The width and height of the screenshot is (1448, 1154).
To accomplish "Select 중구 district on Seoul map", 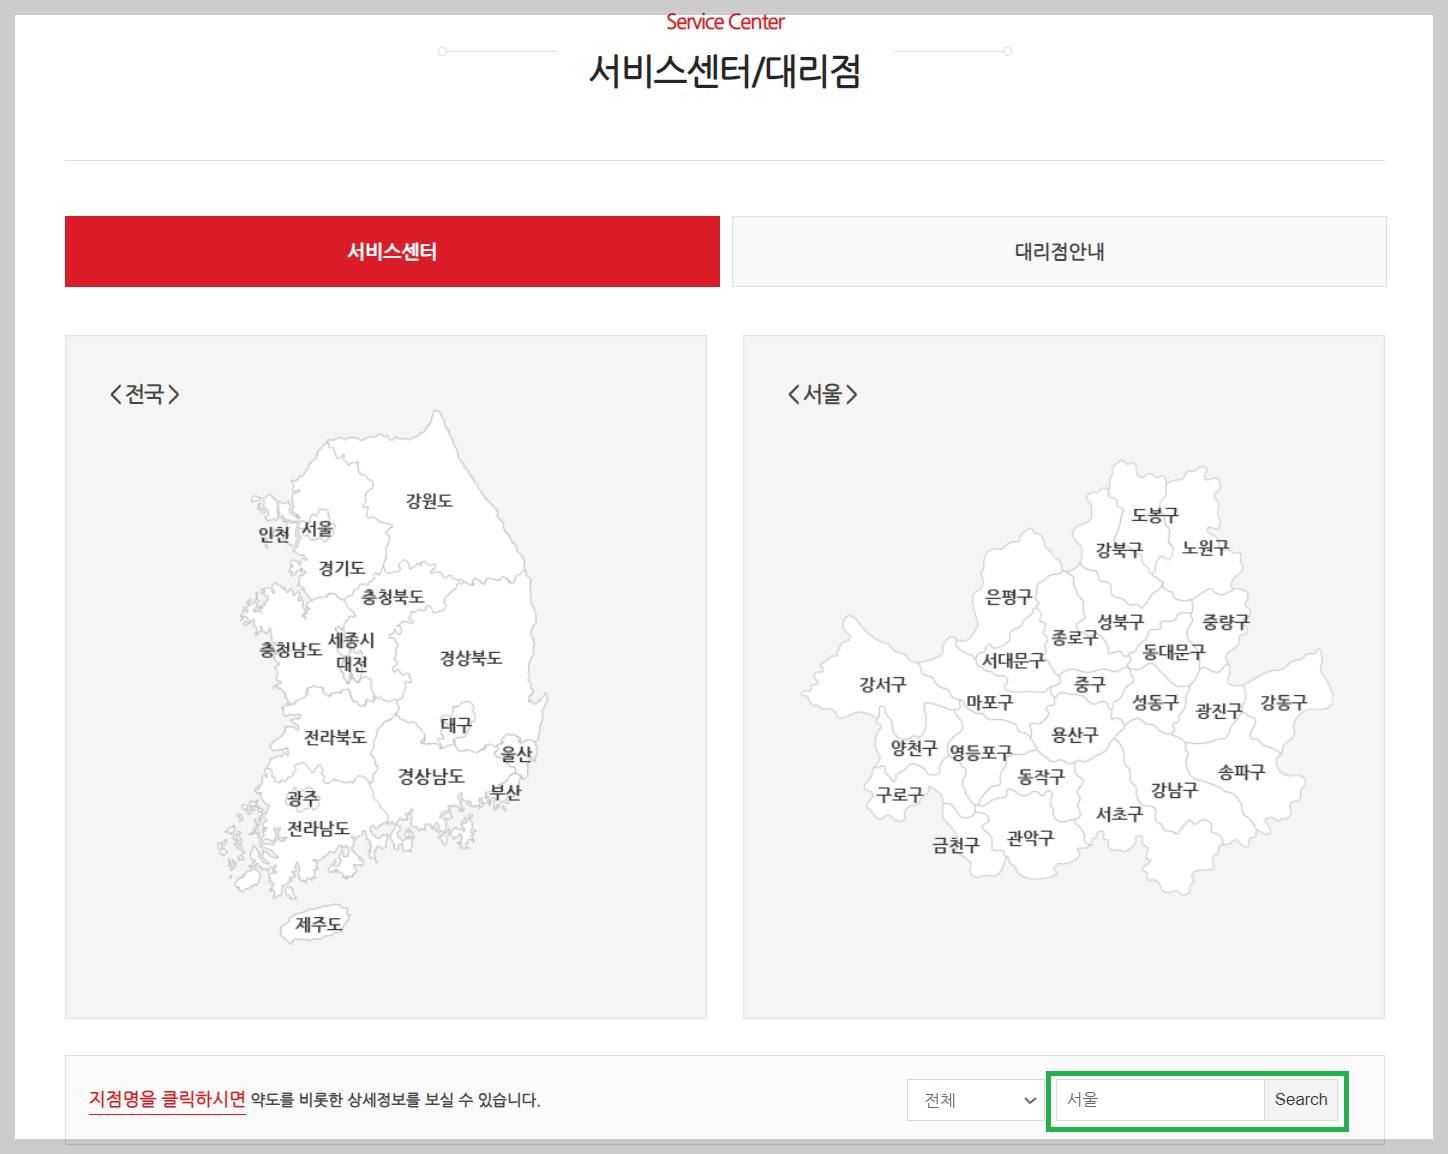I will pos(1090,685).
